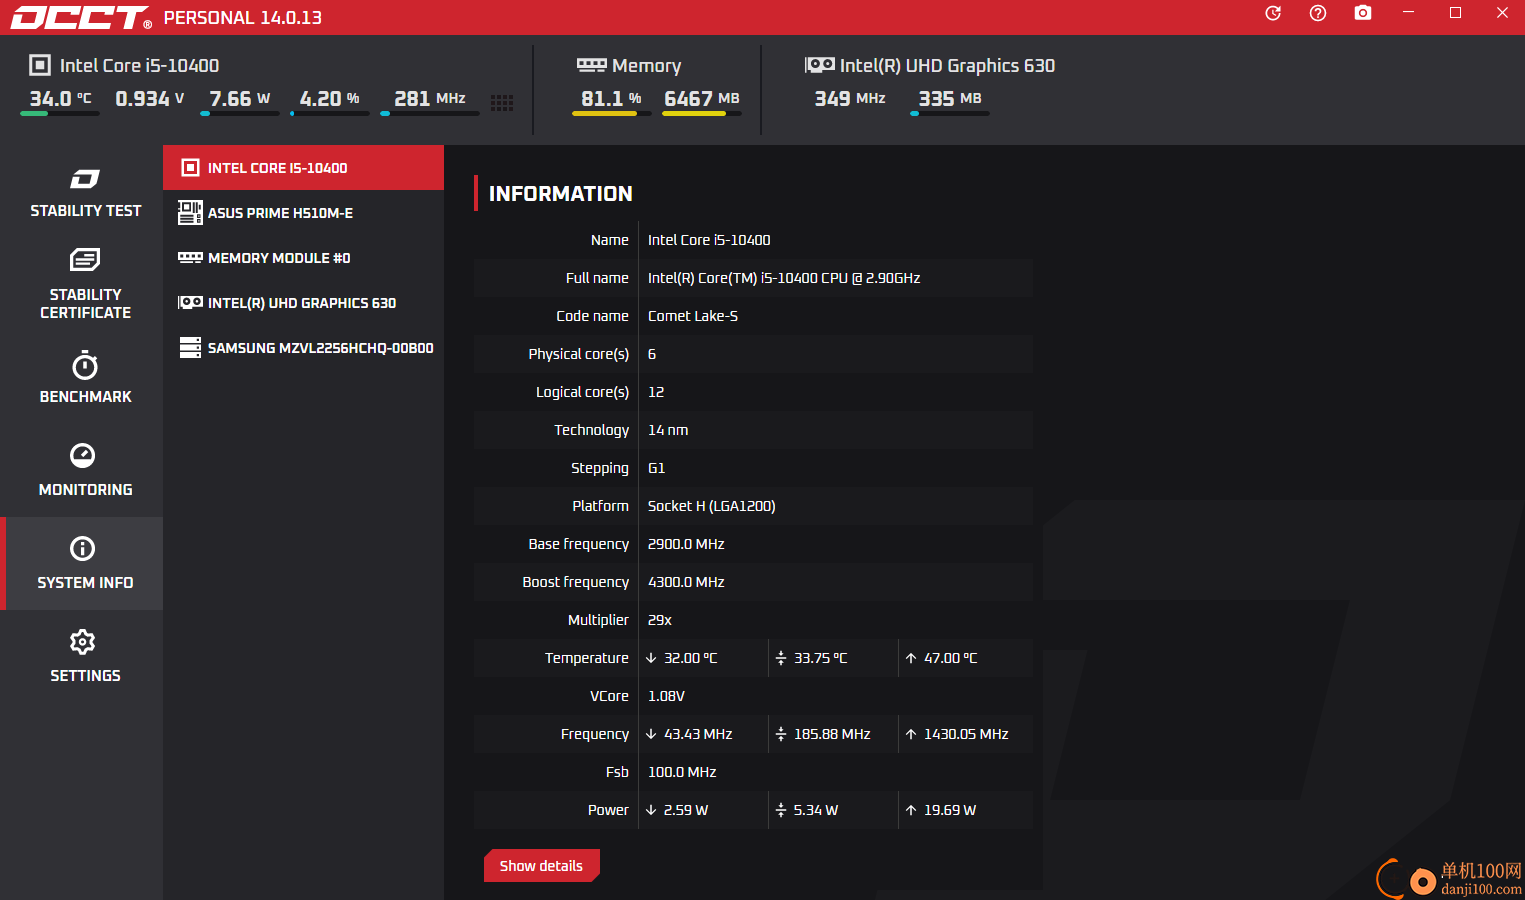Click the OCCT logo
This screenshot has height=900, width=1525.
click(x=80, y=17)
